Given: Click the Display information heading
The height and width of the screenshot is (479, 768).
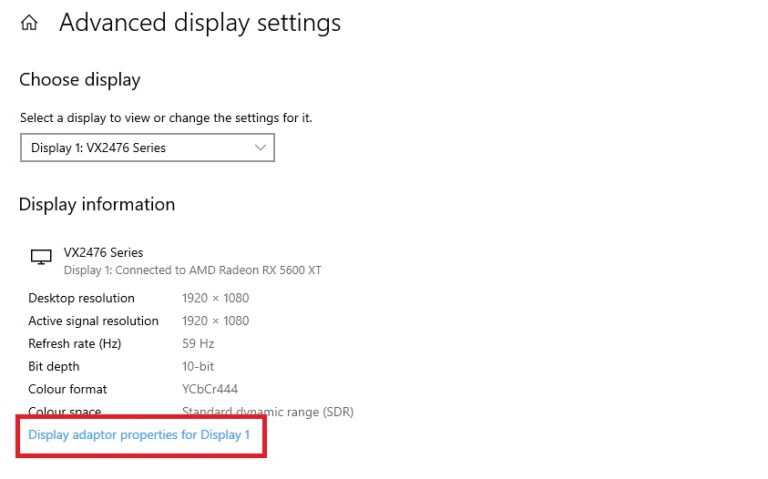Looking at the screenshot, I should (97, 205).
